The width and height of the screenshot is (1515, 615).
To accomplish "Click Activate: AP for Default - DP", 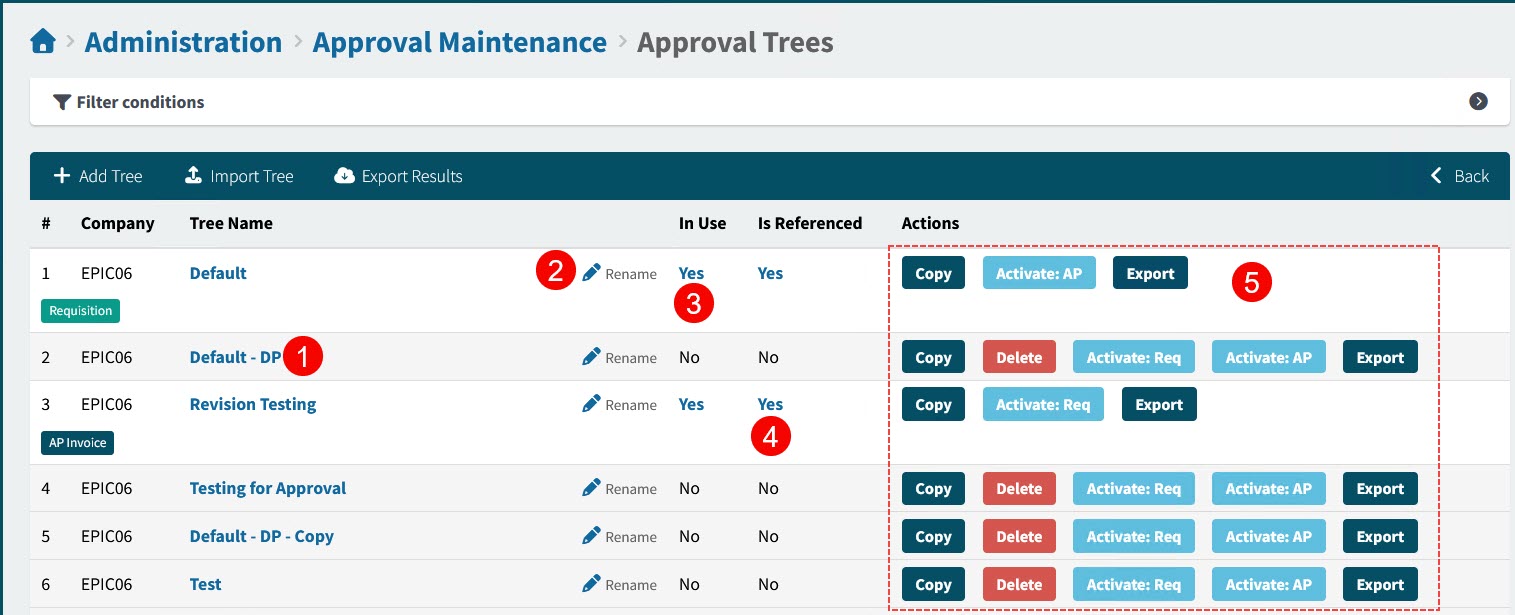I will (1269, 357).
